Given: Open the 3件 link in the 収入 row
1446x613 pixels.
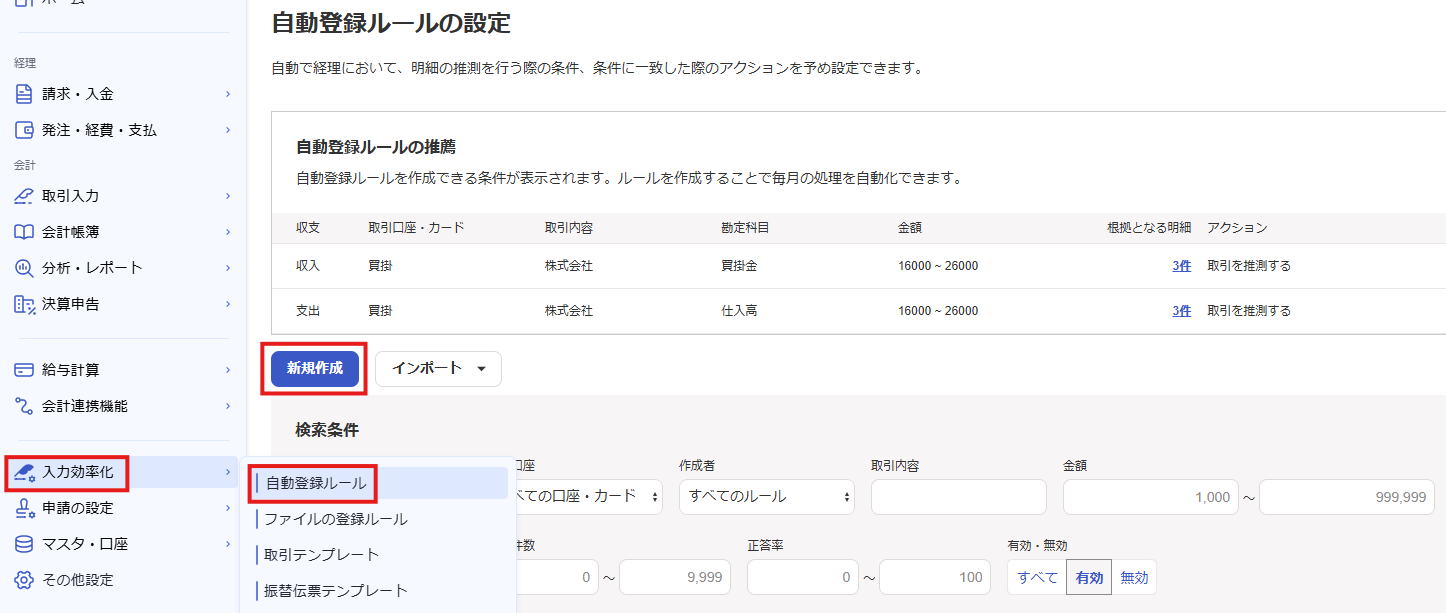Looking at the screenshot, I should [1181, 266].
